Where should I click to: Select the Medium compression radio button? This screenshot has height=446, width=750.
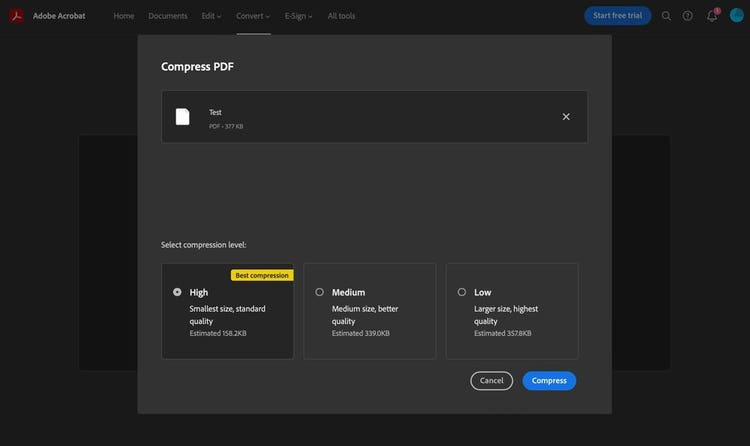(x=319, y=292)
